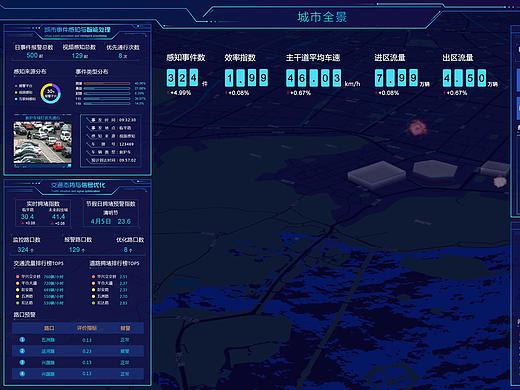The height and width of the screenshot is (390, 520).
Task: Click the circled number 1 in the 路口预警 table
Action: coord(22,339)
